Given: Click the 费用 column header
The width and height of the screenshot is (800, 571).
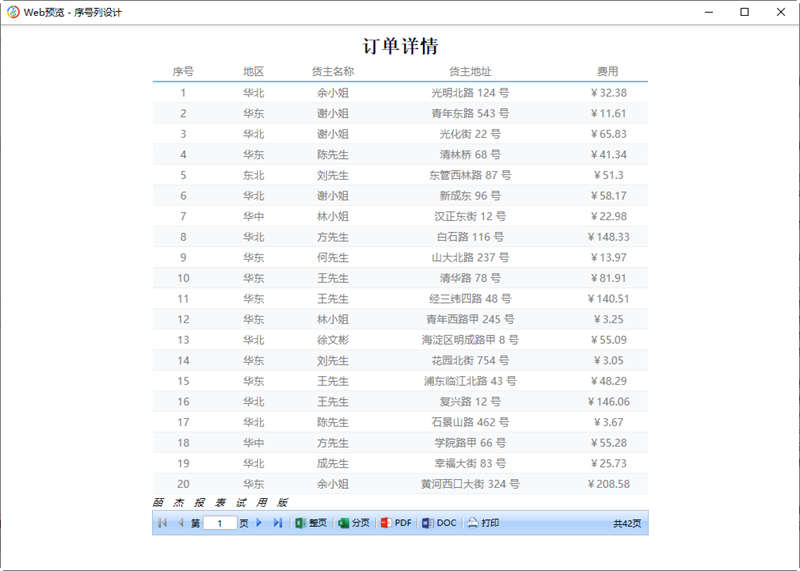Looking at the screenshot, I should pyautogui.click(x=608, y=71).
